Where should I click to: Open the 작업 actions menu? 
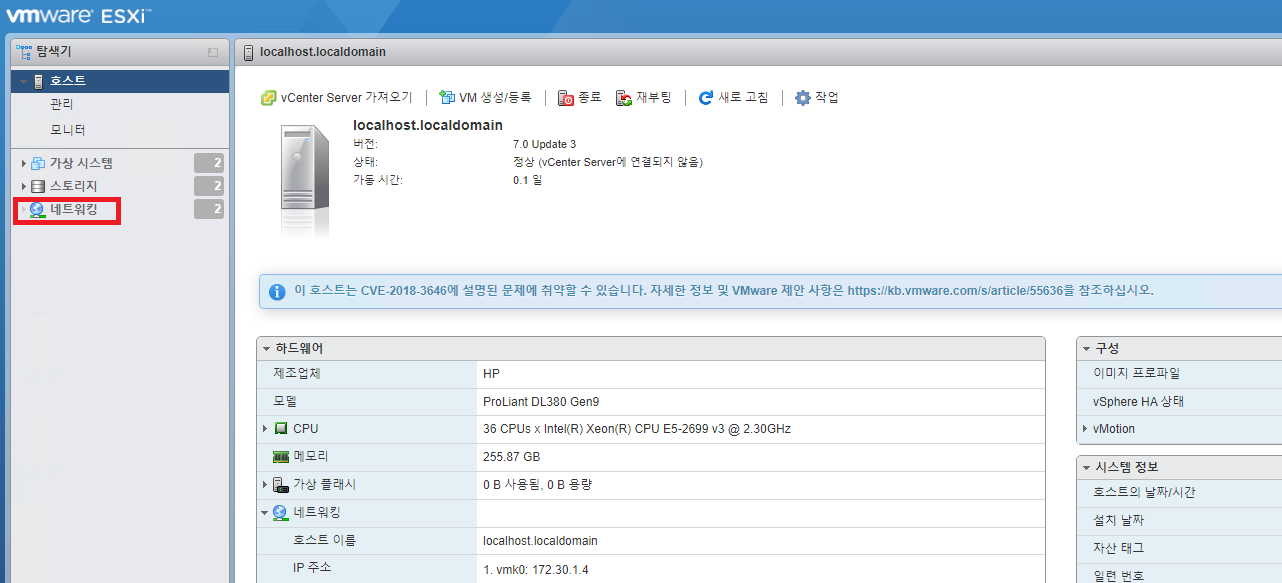point(816,98)
